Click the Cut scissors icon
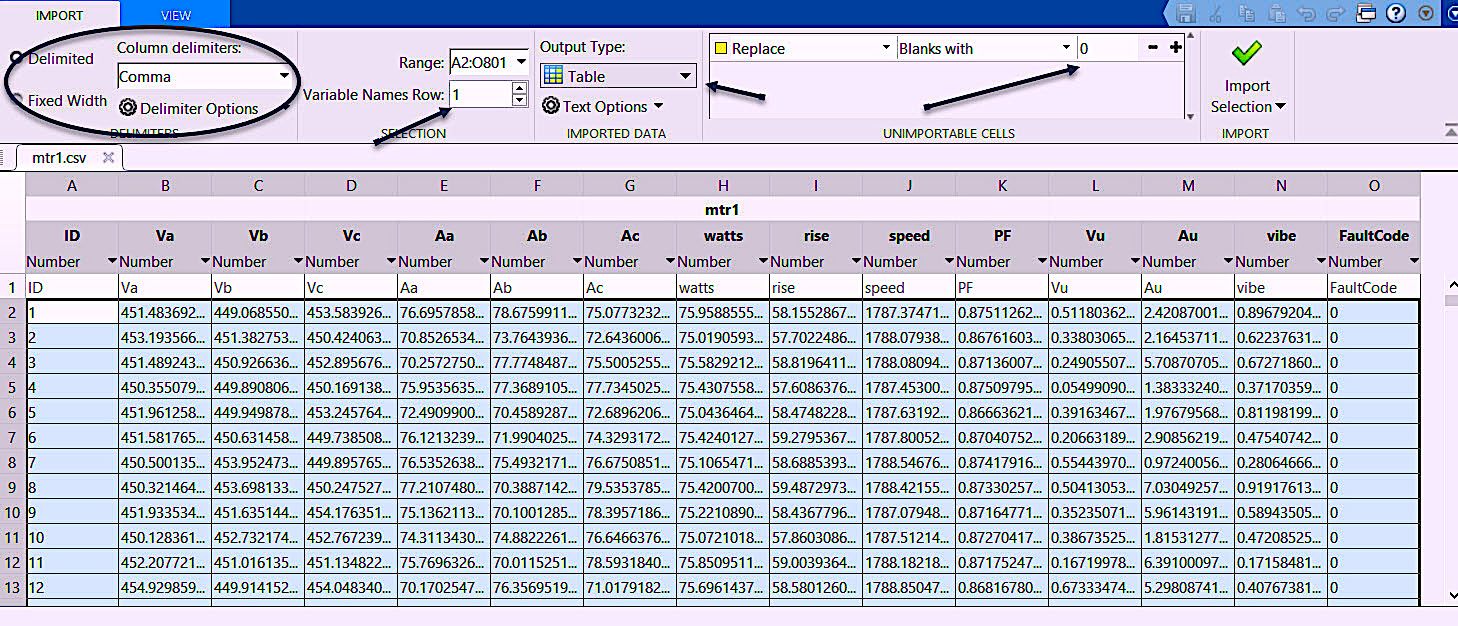Viewport: 1458px width, 626px height. pos(1217,13)
